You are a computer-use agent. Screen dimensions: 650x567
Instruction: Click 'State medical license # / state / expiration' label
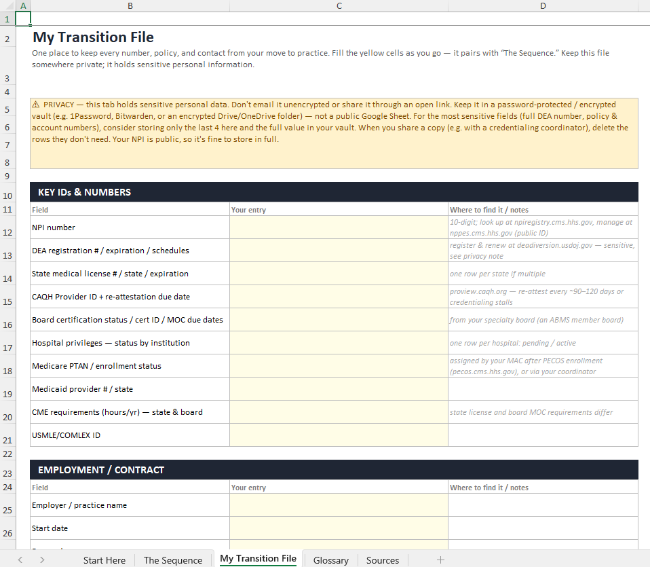(130, 274)
